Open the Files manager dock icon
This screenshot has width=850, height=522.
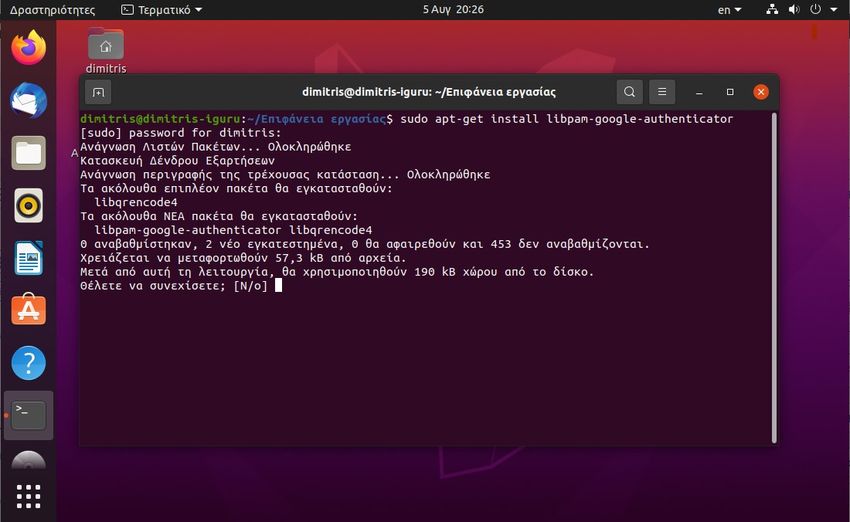click(29, 153)
